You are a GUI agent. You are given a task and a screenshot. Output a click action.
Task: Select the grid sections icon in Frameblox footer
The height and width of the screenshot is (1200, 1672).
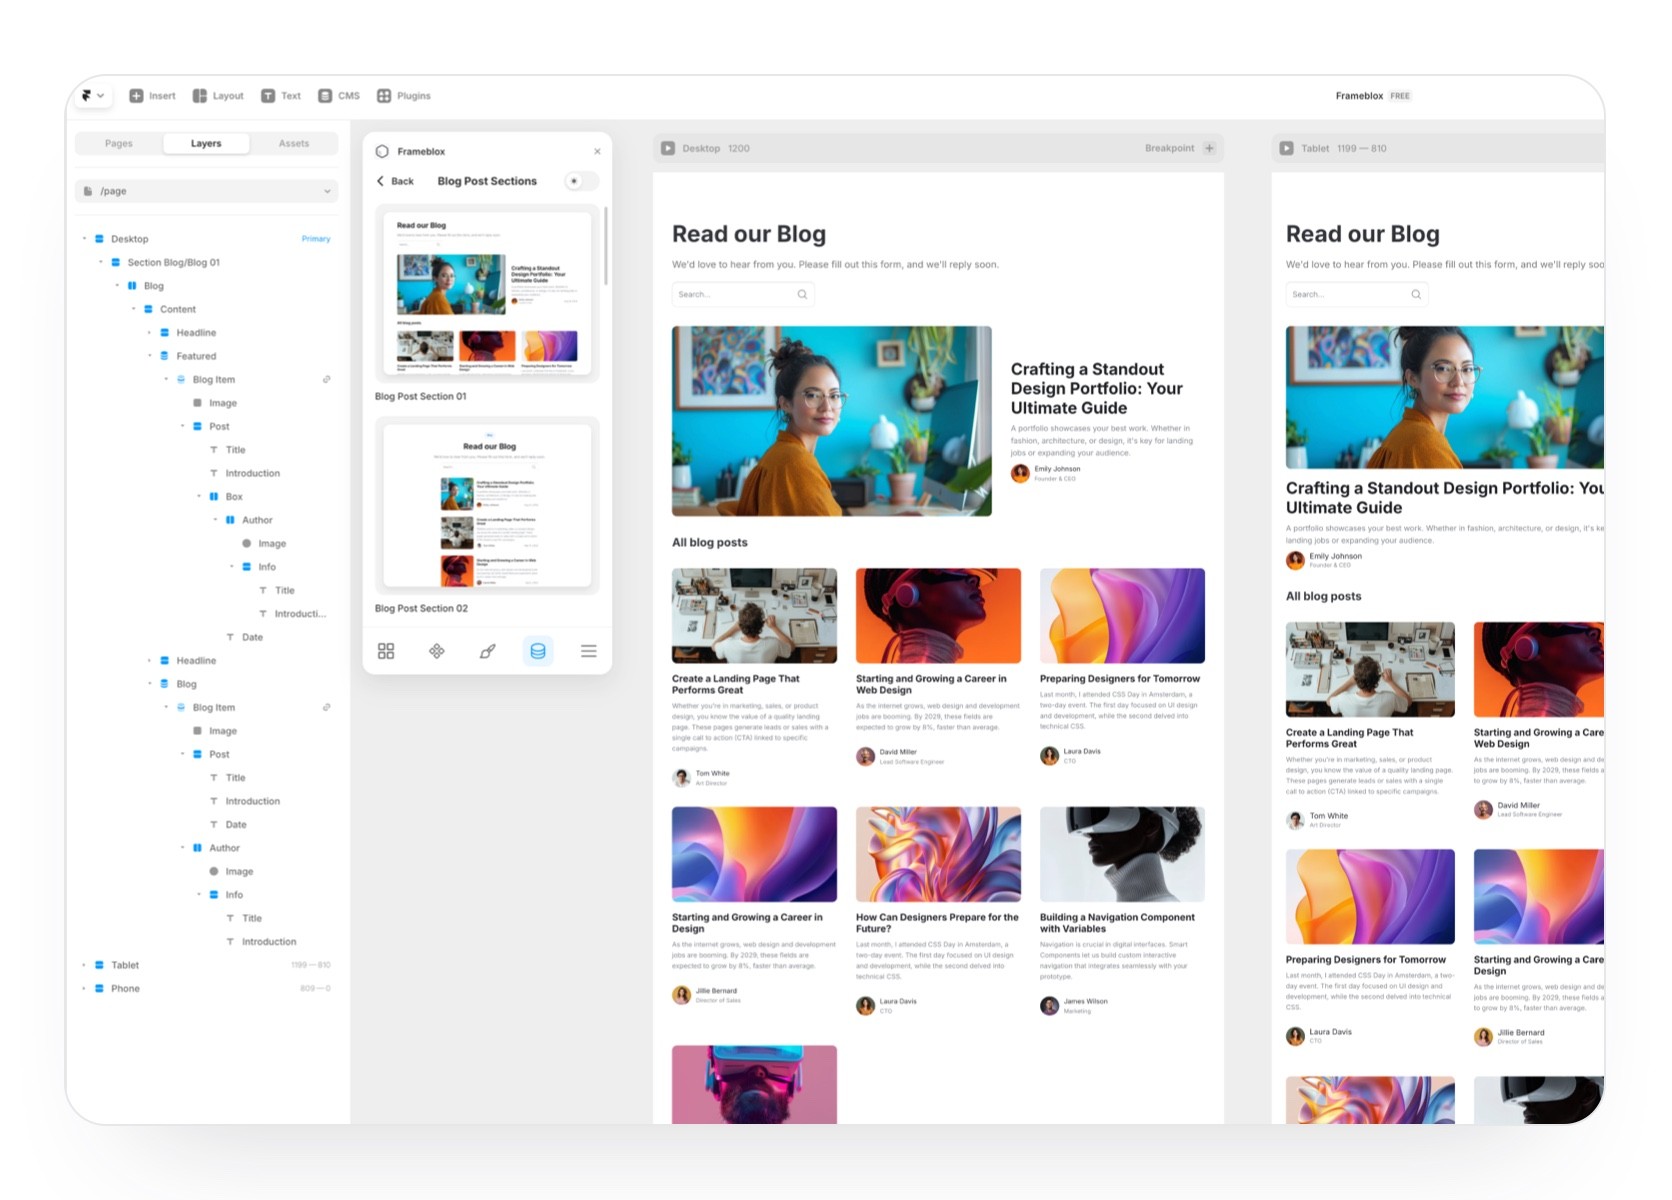click(x=387, y=651)
